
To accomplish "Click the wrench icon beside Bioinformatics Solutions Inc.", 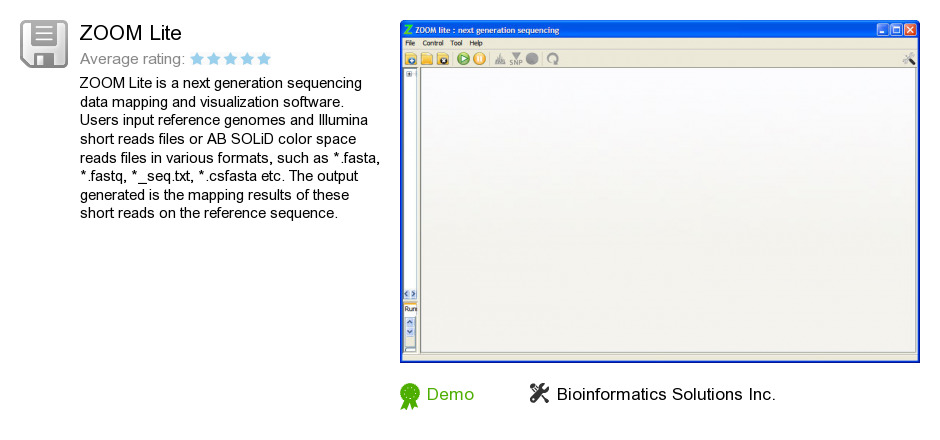I will point(540,393).
